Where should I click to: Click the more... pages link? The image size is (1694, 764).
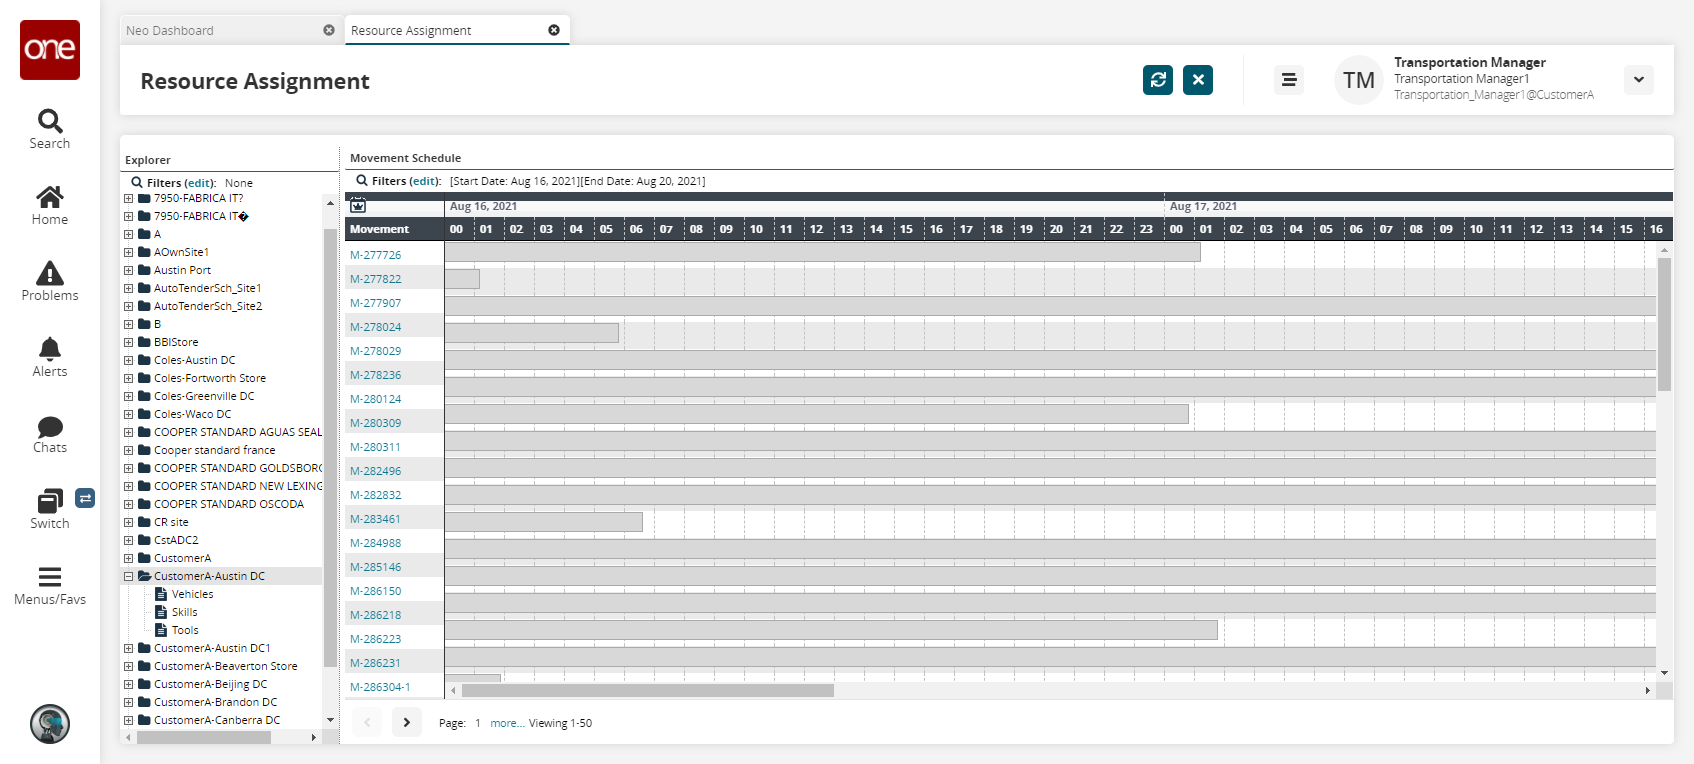tap(507, 723)
